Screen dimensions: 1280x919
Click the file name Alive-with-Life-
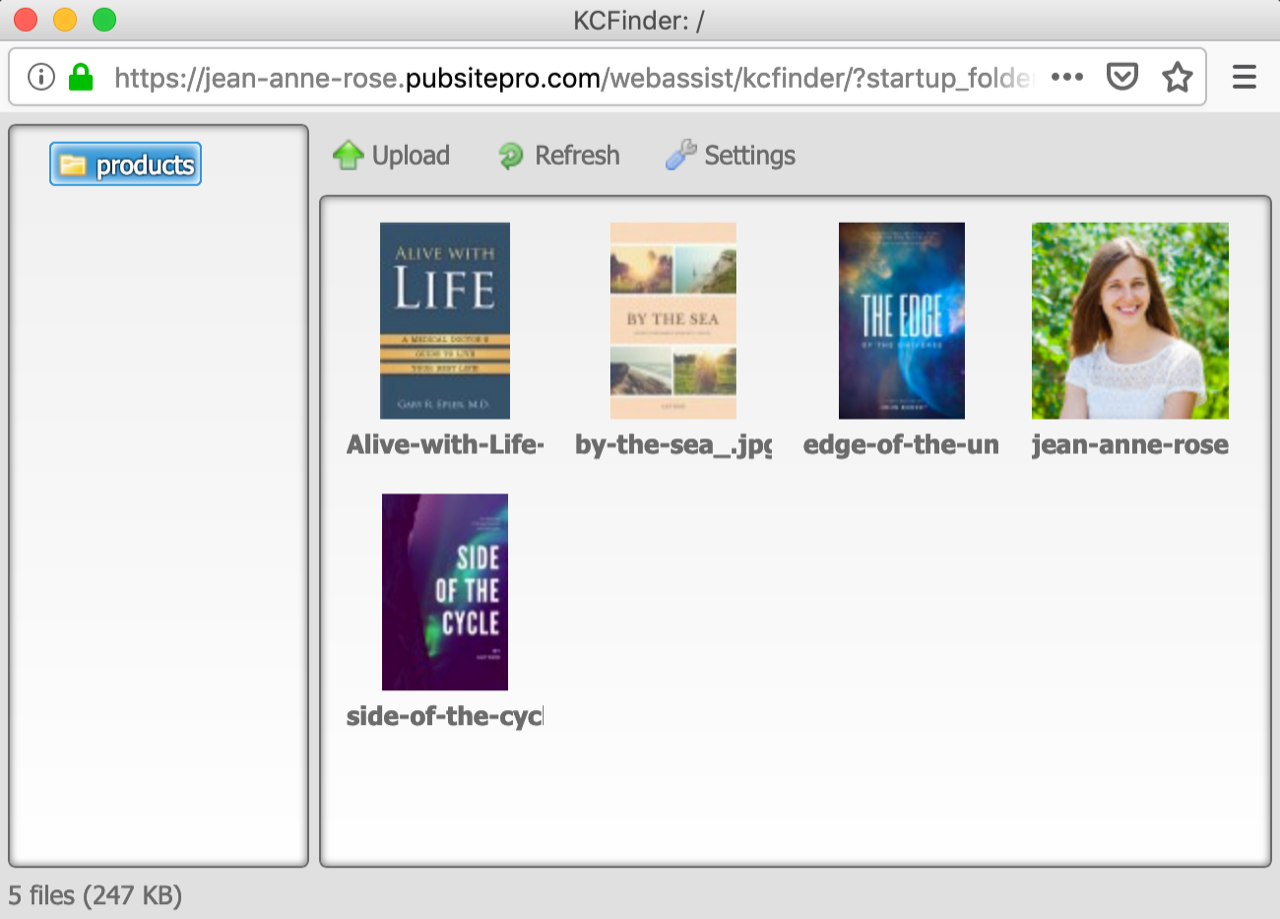coord(445,445)
